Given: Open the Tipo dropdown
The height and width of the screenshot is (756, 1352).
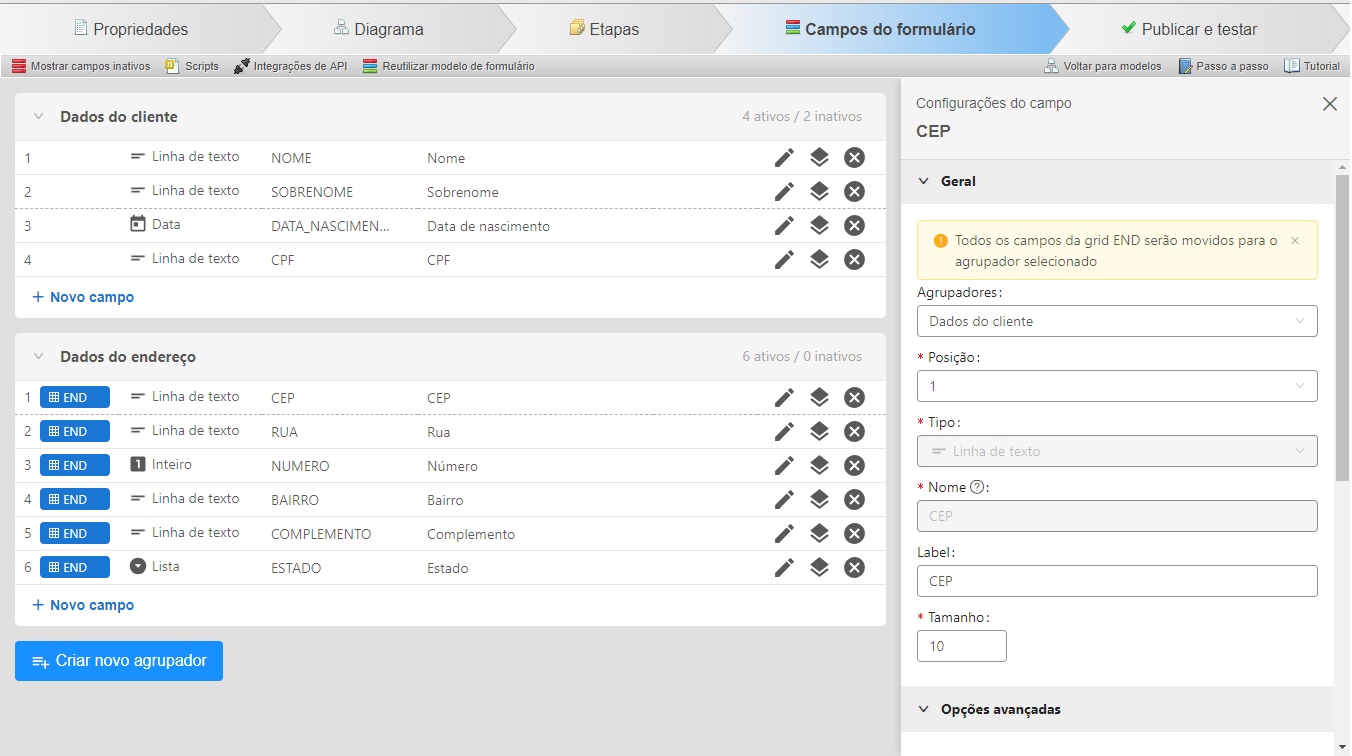Looking at the screenshot, I should (1117, 451).
